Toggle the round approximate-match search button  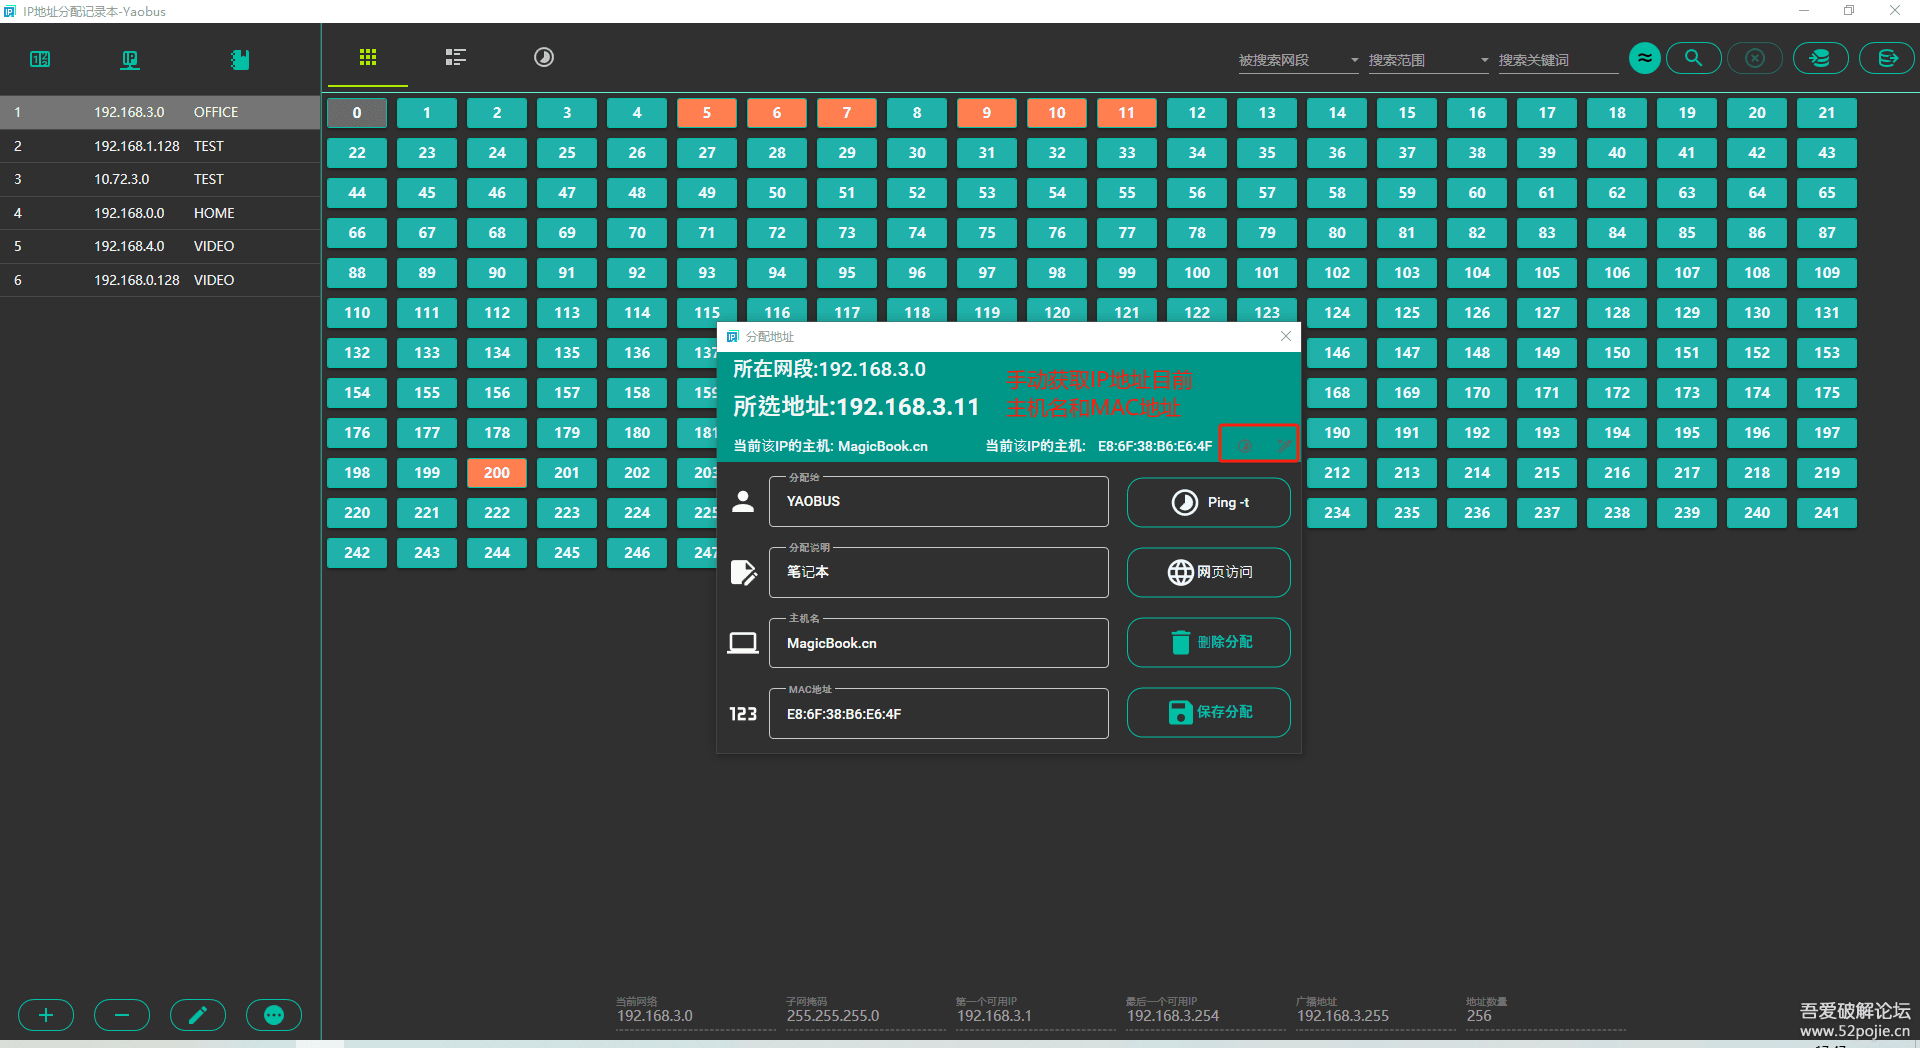(x=1644, y=58)
